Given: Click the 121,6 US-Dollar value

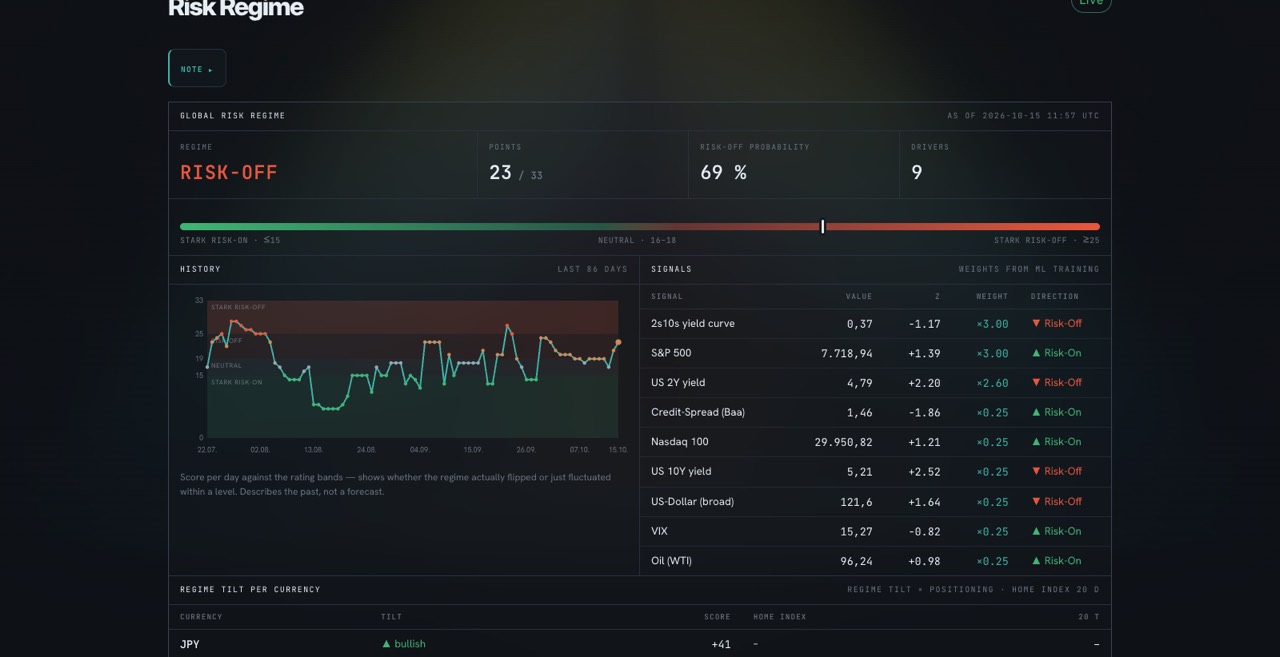Looking at the screenshot, I should tap(860, 502).
